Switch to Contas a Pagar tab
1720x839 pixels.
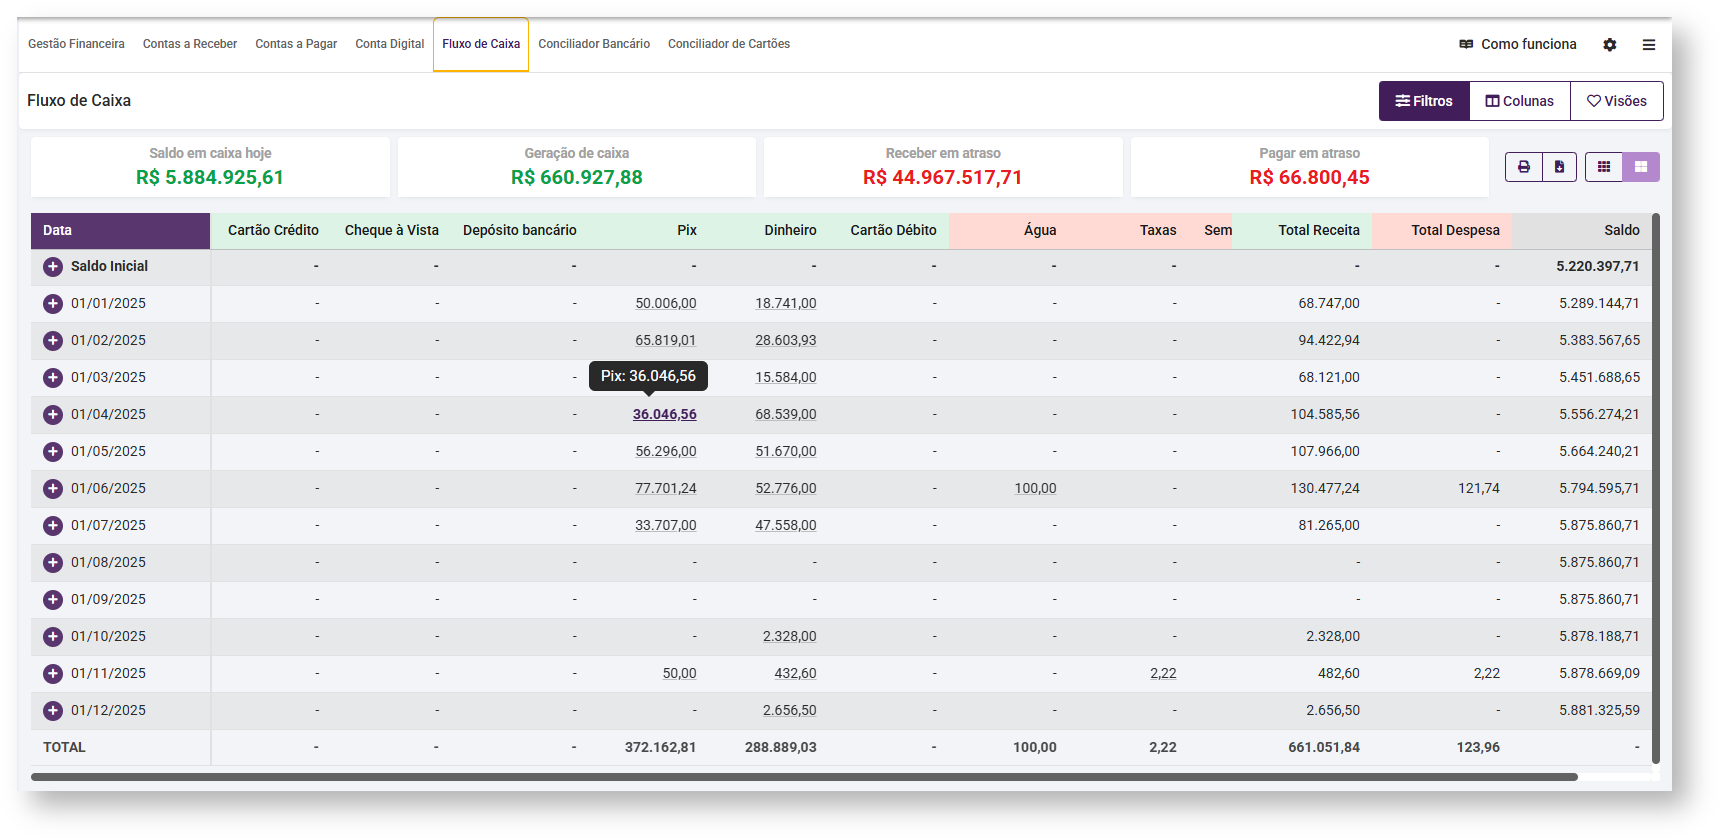coord(296,44)
